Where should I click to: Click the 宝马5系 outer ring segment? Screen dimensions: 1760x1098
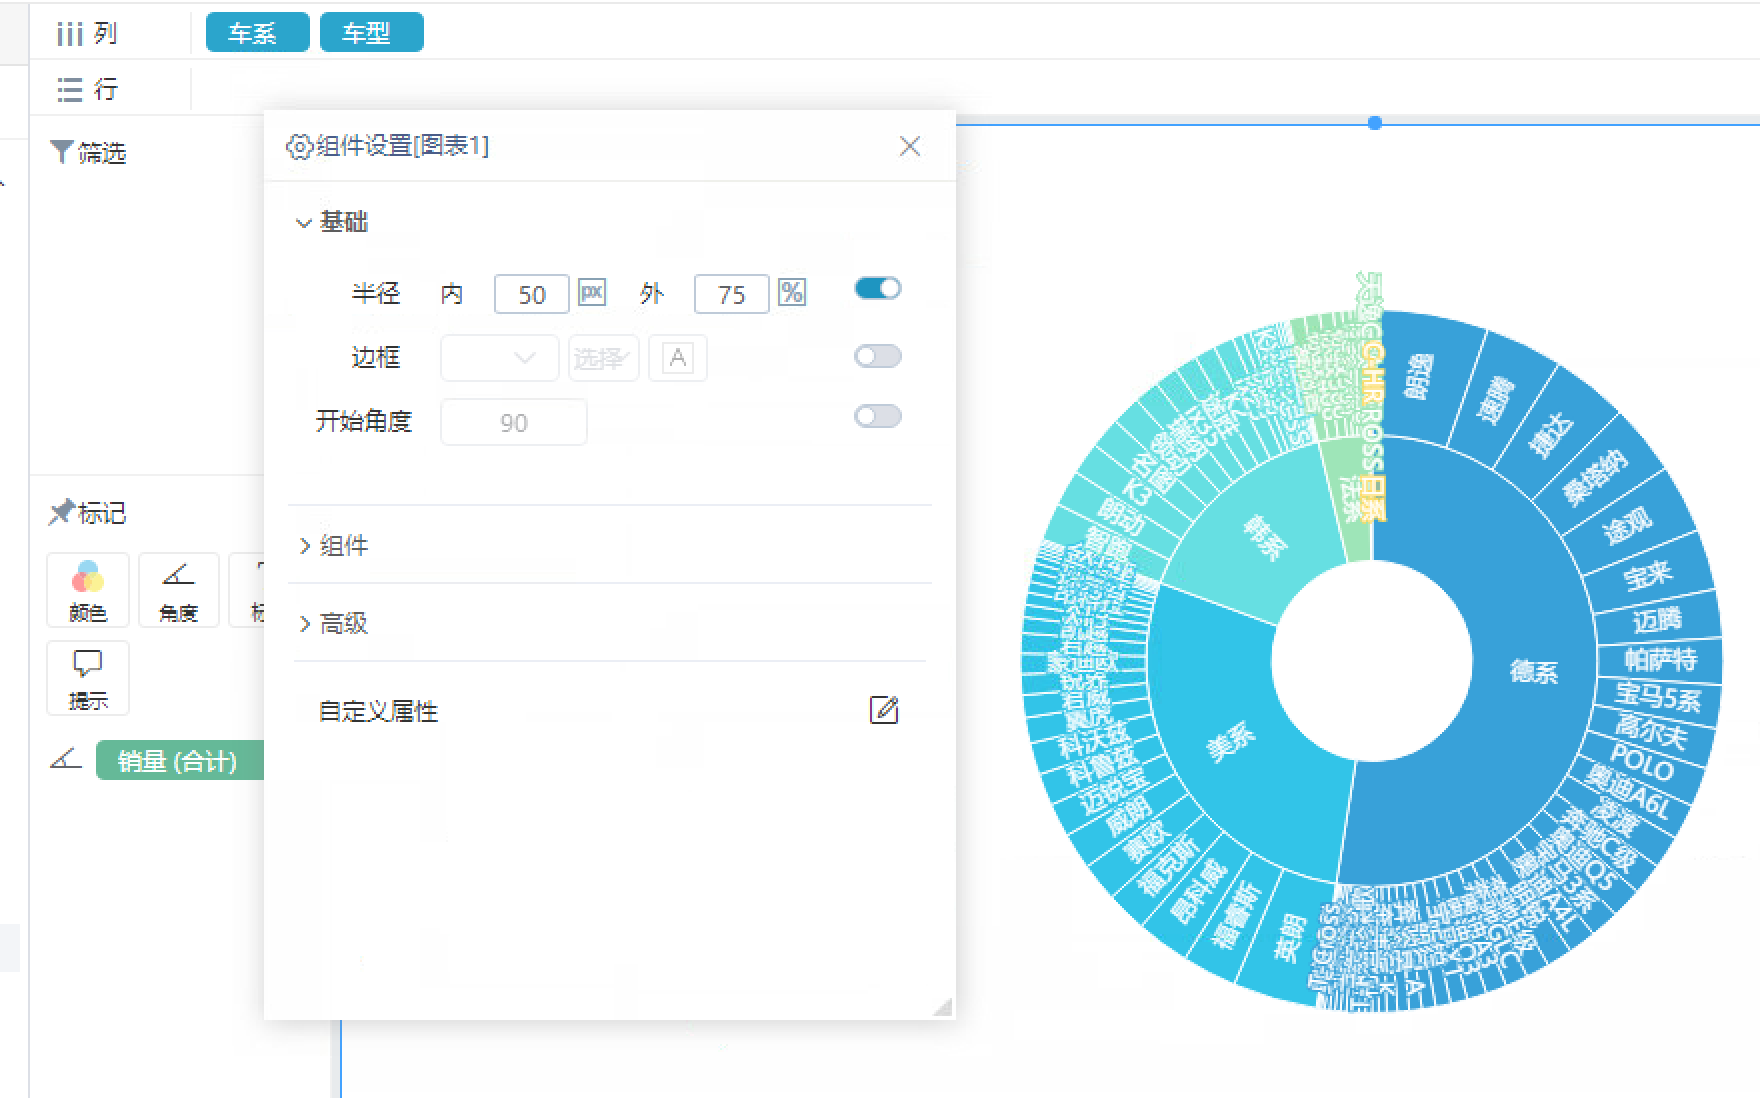pyautogui.click(x=1657, y=695)
